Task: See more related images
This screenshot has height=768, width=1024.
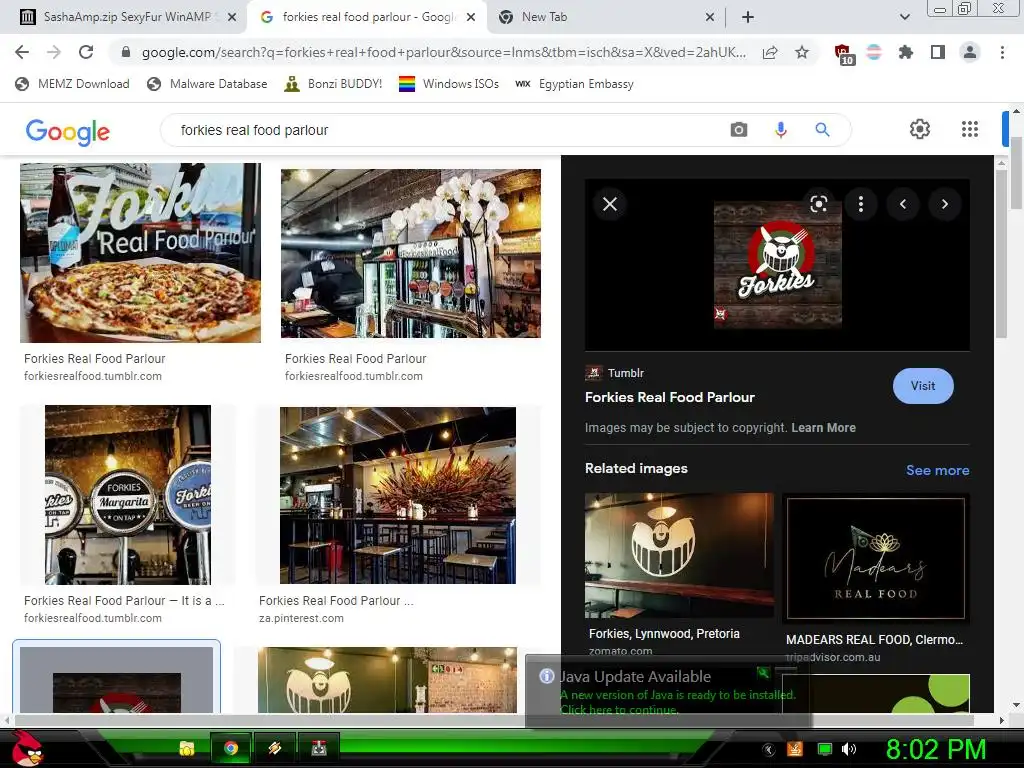Action: (937, 470)
